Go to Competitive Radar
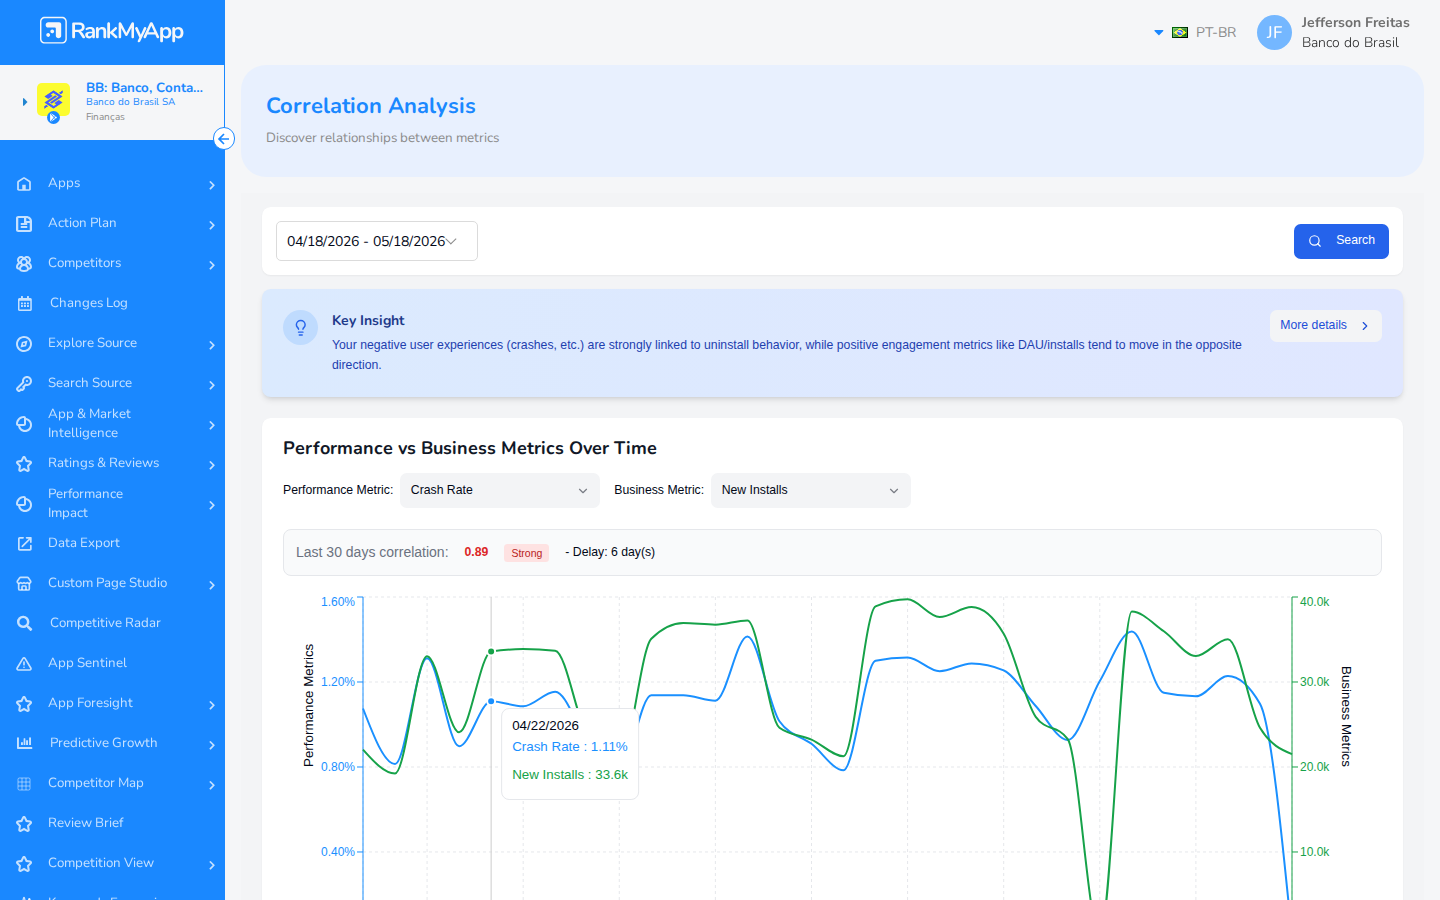The width and height of the screenshot is (1440, 900). pyautogui.click(x=105, y=623)
